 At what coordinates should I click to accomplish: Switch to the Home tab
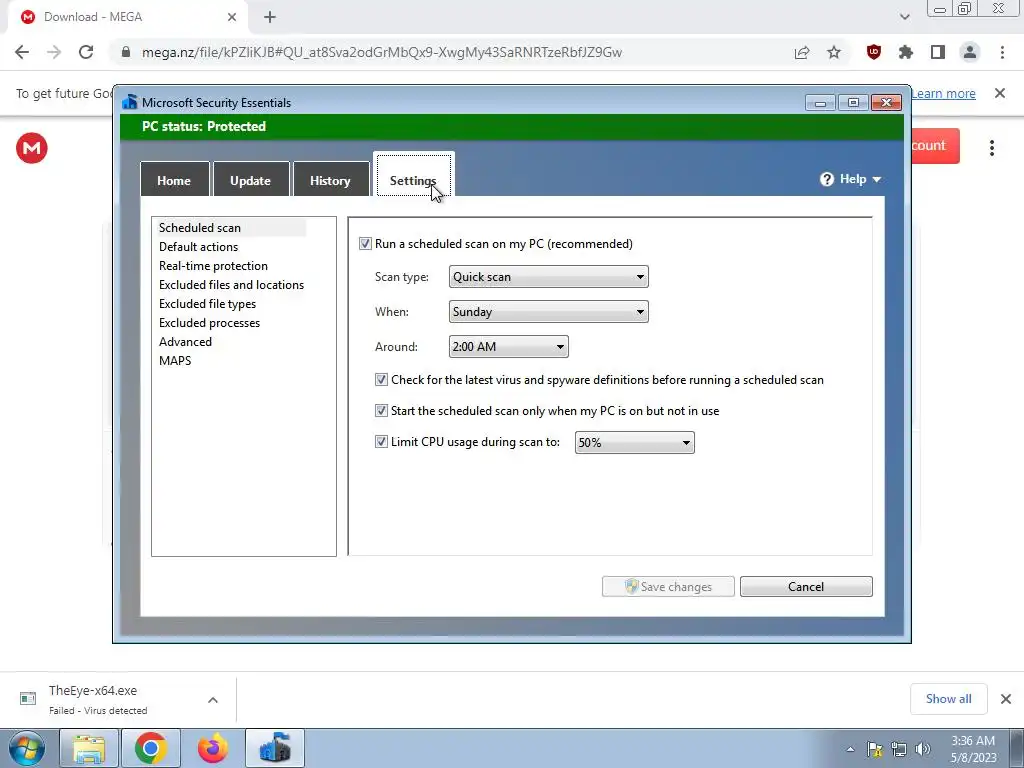pyautogui.click(x=174, y=180)
